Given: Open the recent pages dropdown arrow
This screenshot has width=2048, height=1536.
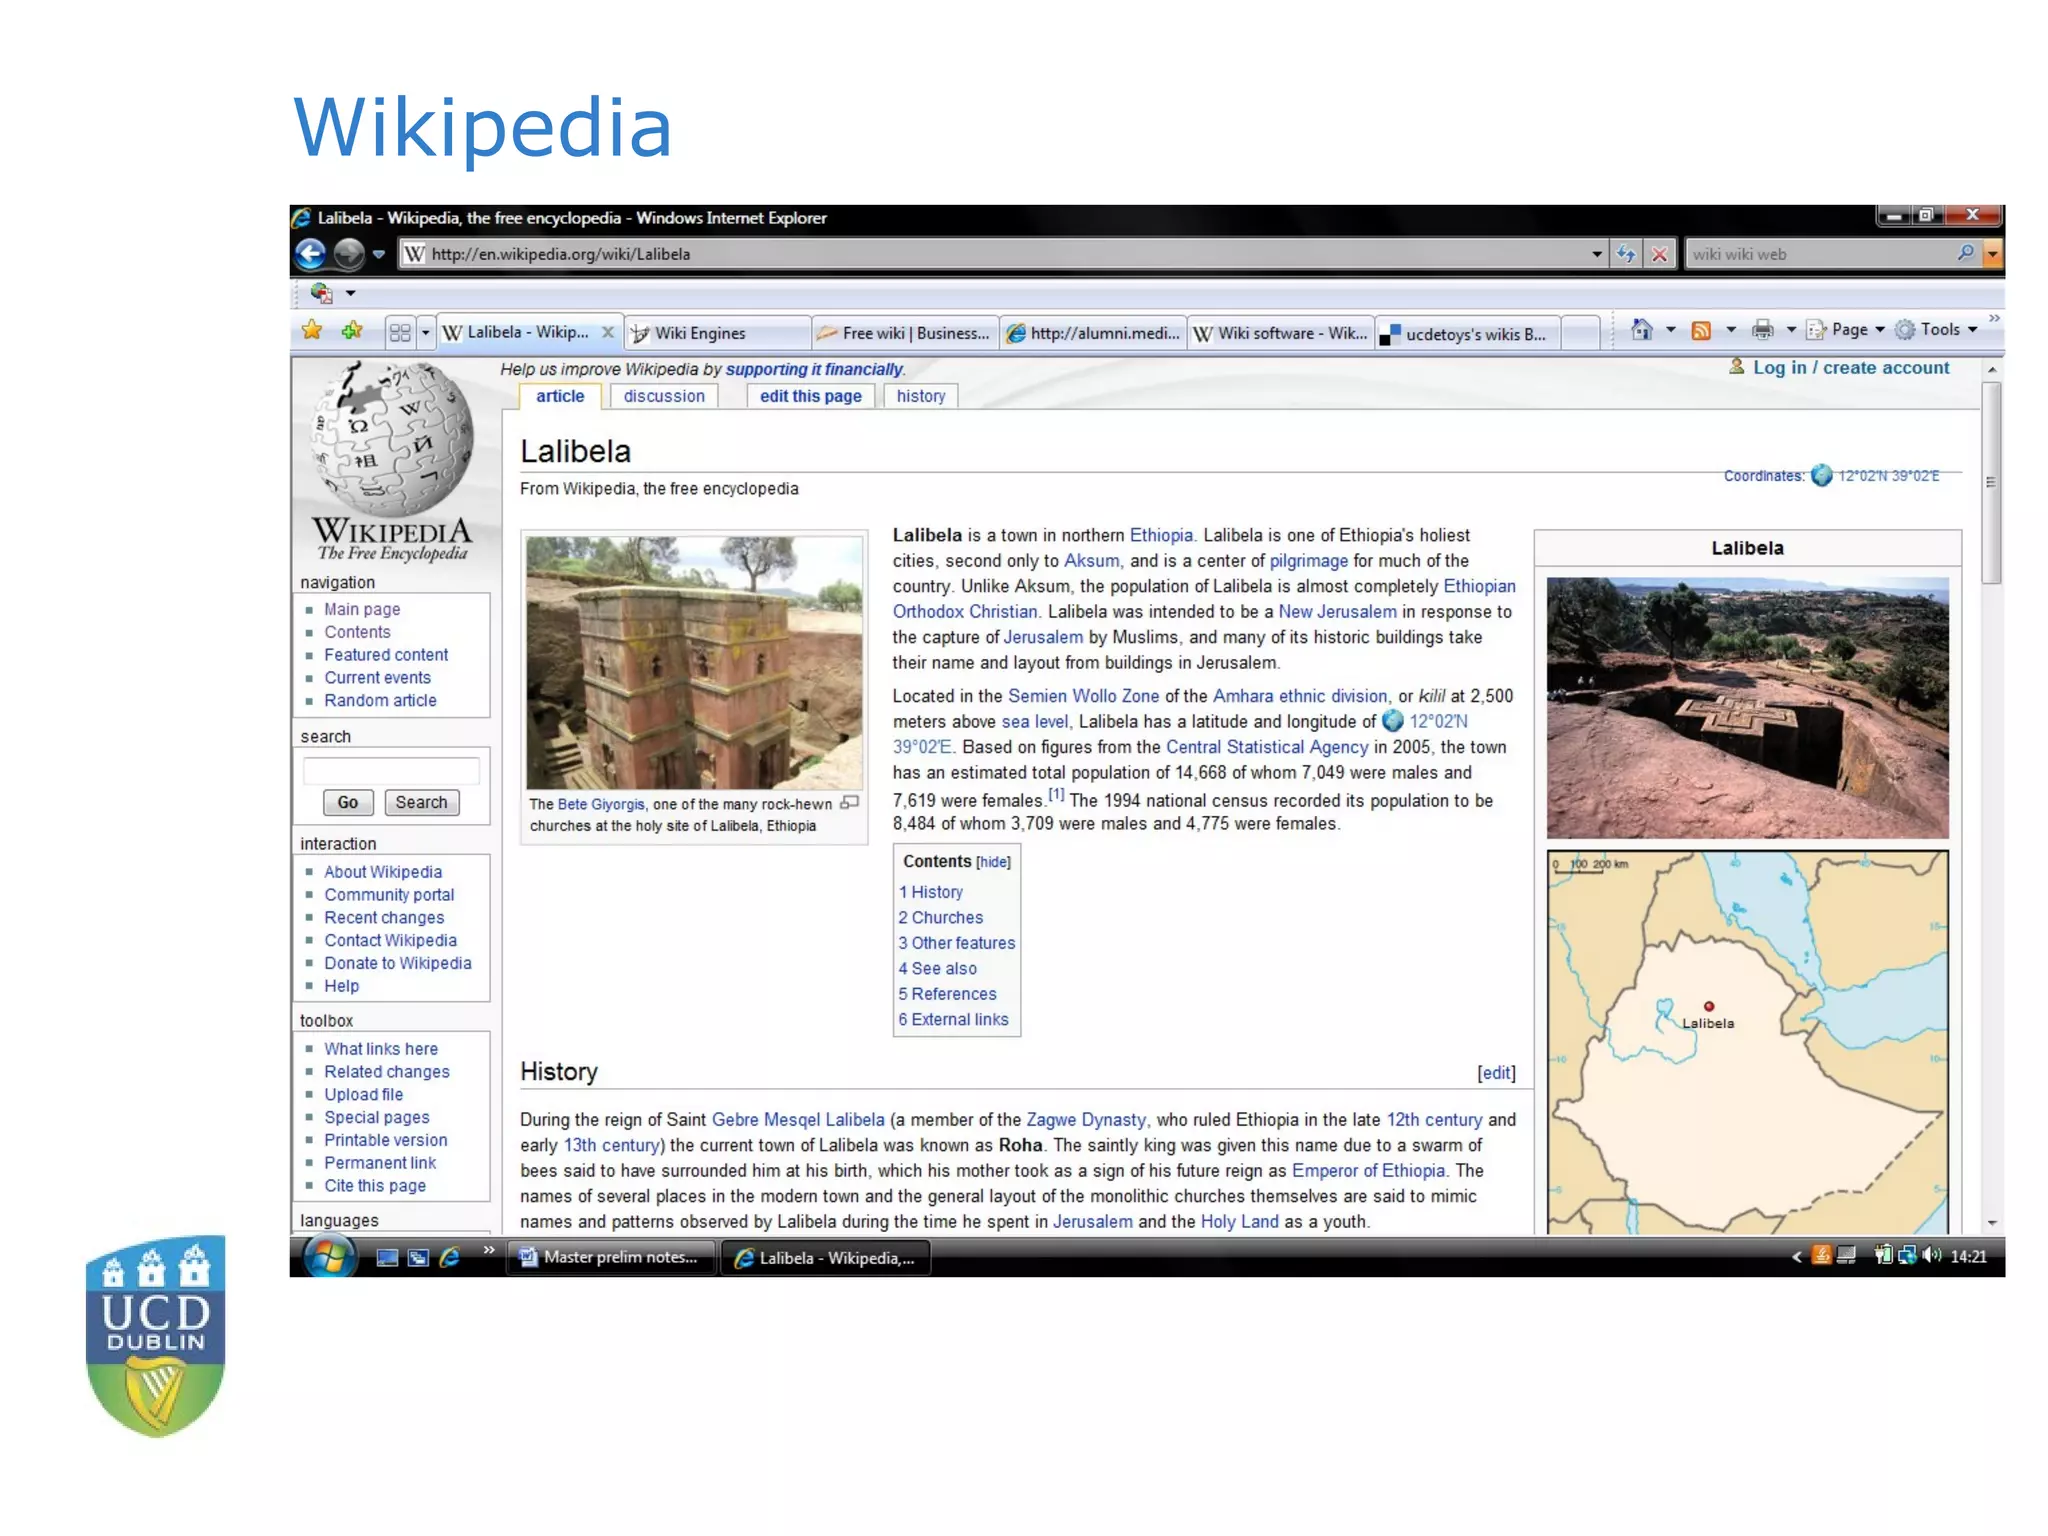Looking at the screenshot, I should click(x=379, y=254).
